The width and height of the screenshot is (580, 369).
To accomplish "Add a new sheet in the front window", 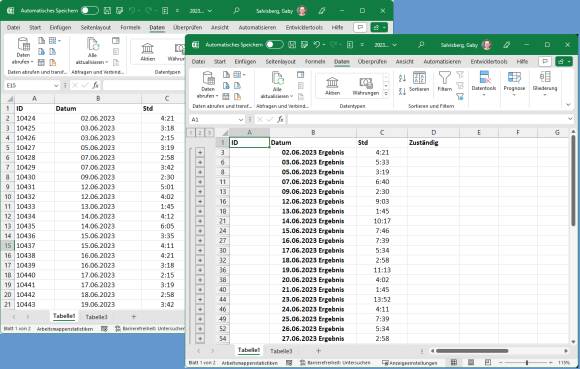I will [x=318, y=351].
